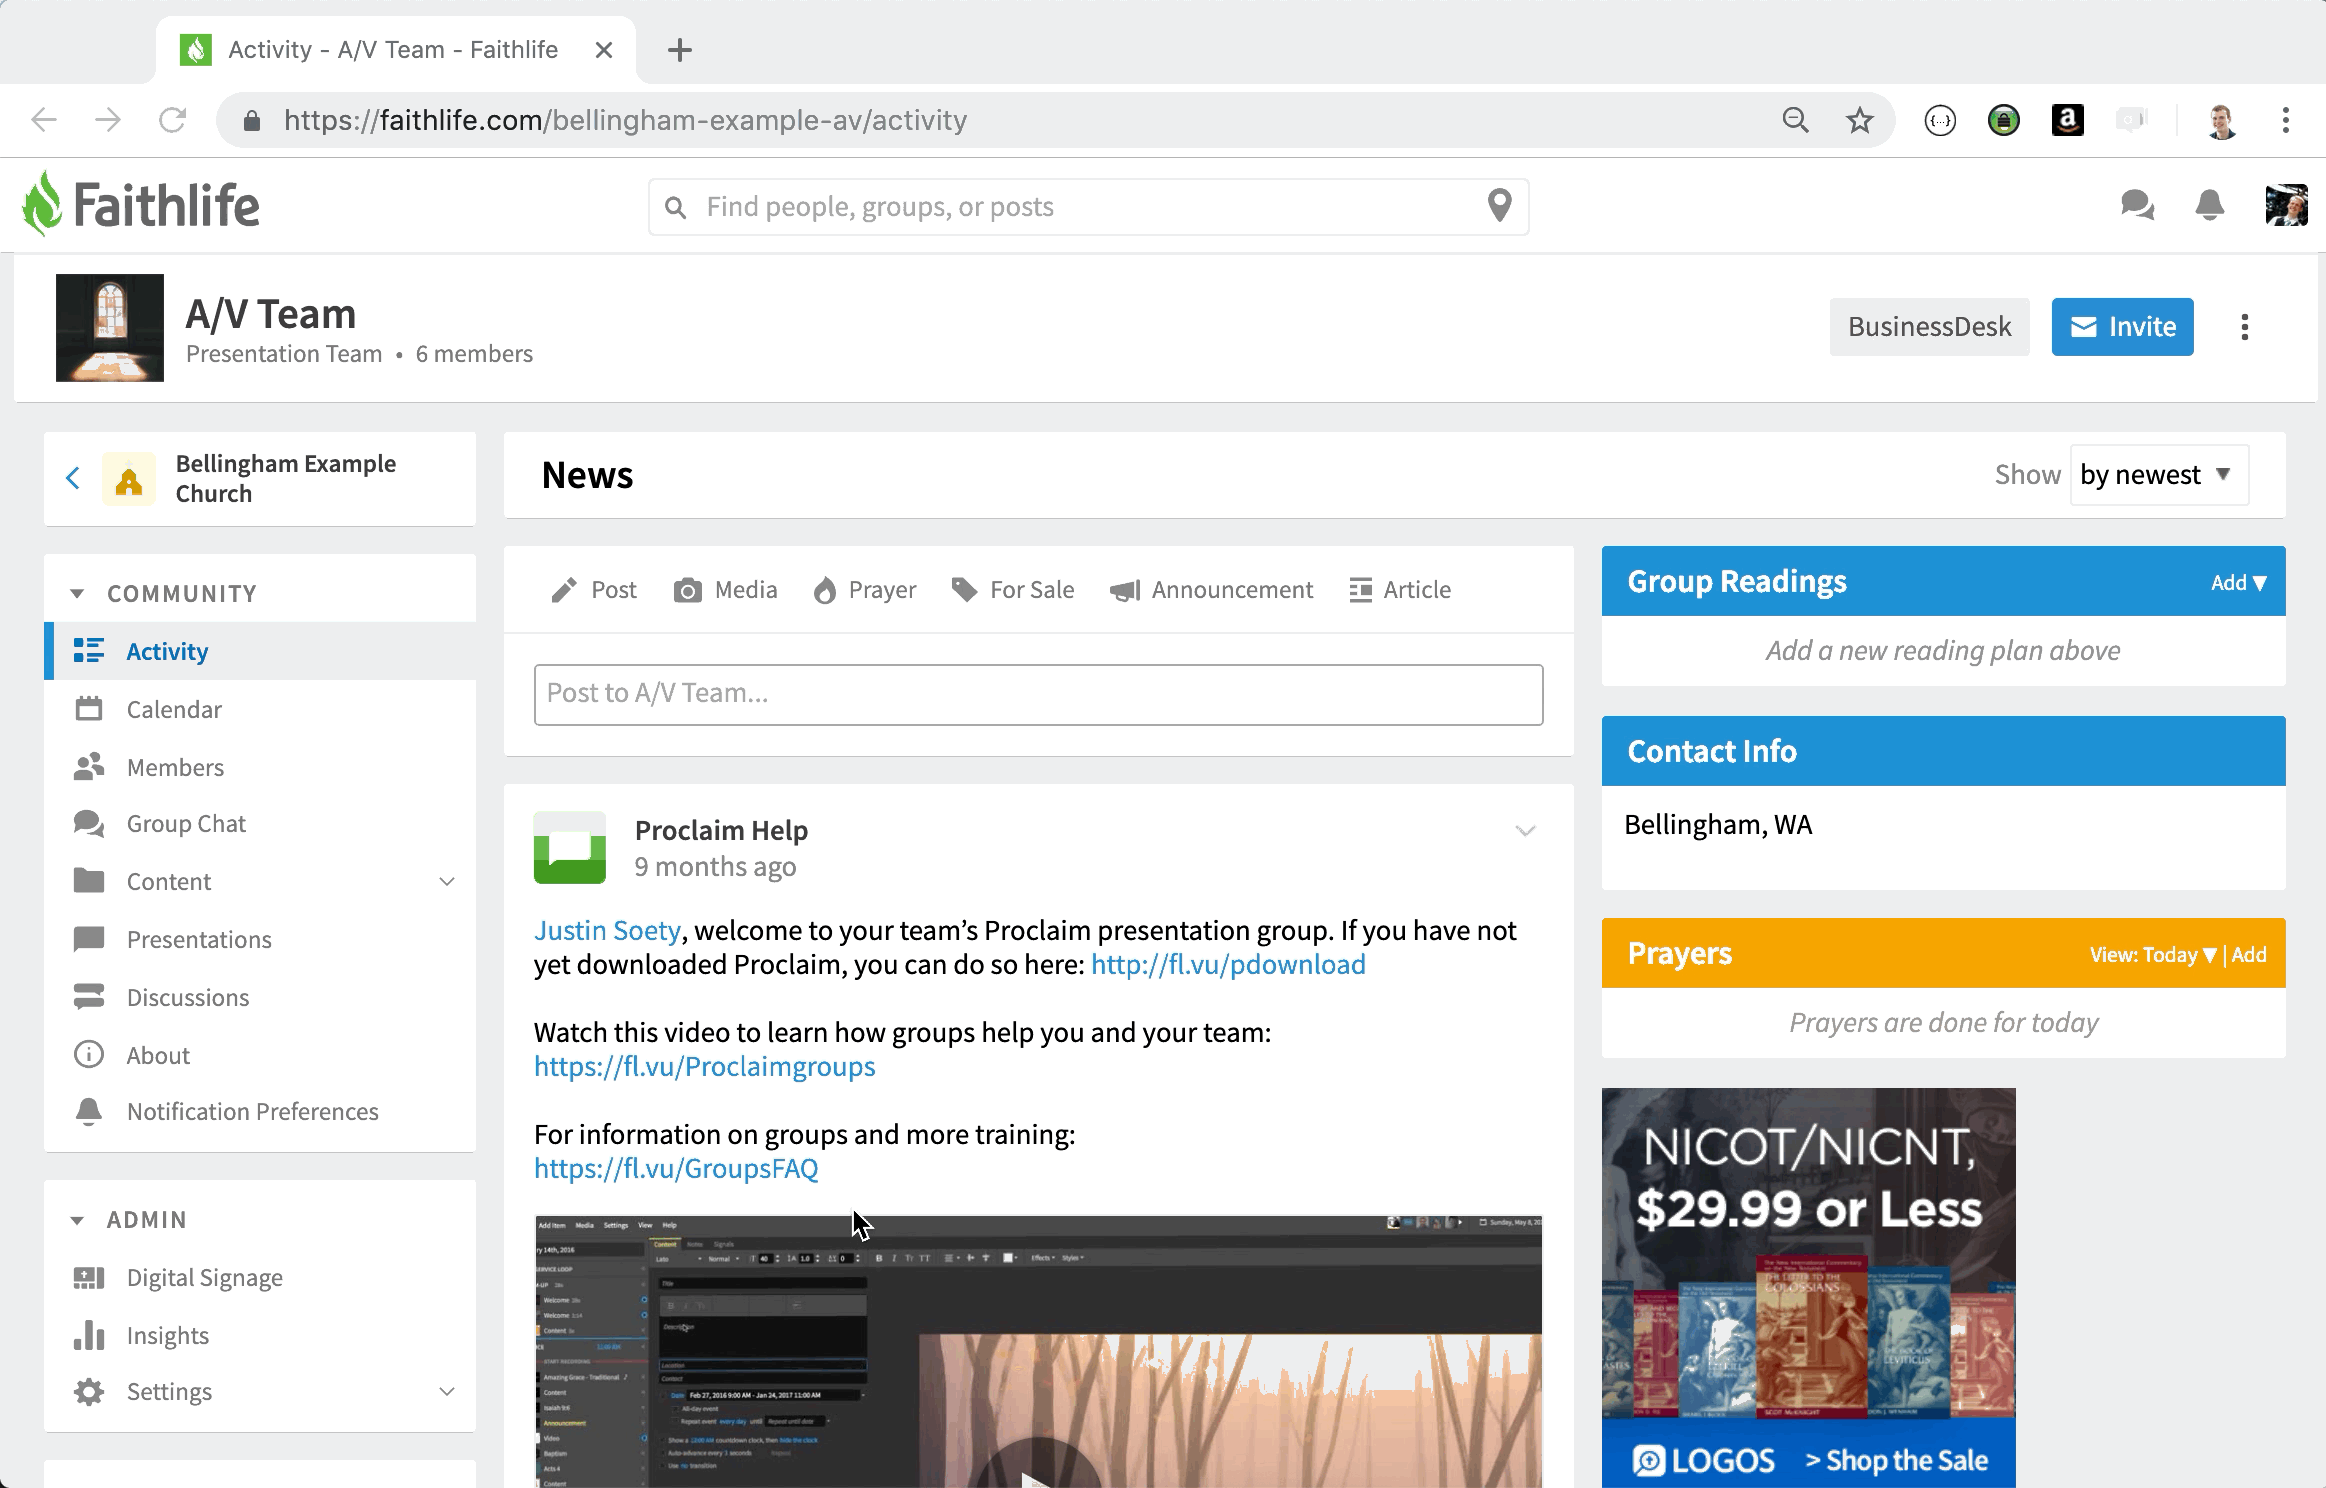The width and height of the screenshot is (2326, 1488).
Task: Reload the page in the browser
Action: [172, 120]
